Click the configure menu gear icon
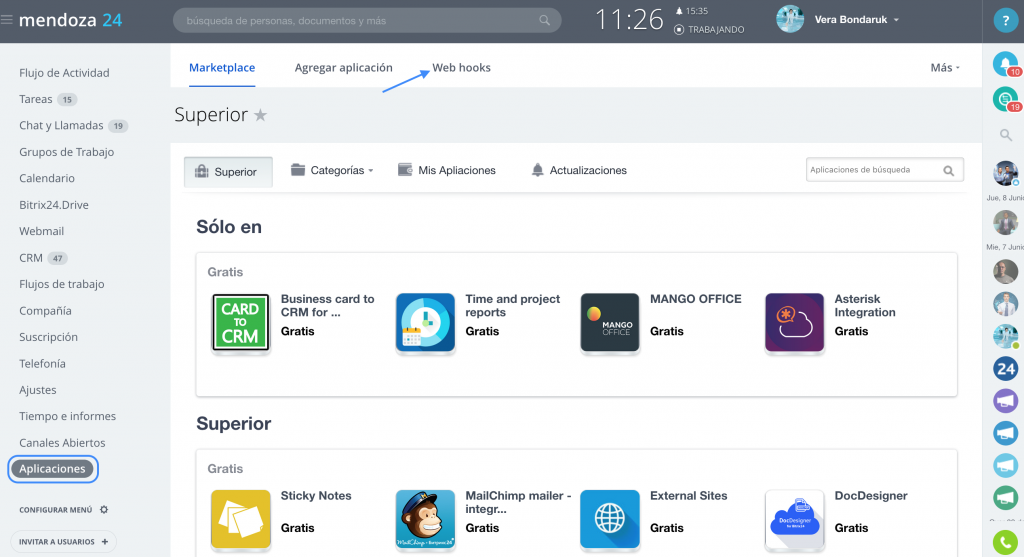1024x557 pixels. tap(104, 509)
